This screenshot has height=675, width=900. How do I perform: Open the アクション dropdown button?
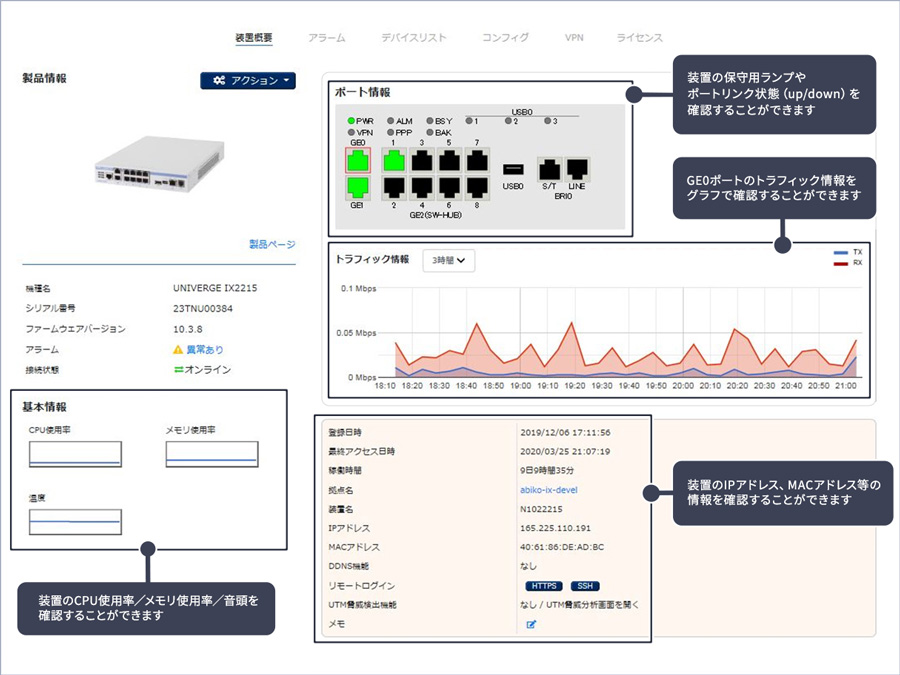(248, 80)
